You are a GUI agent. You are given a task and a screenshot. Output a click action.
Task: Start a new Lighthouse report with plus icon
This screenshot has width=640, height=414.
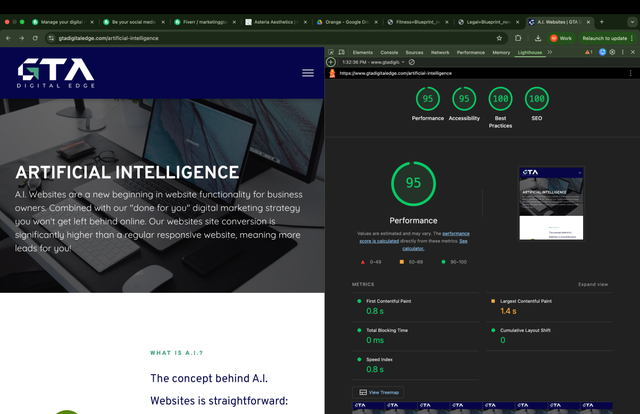pos(331,62)
